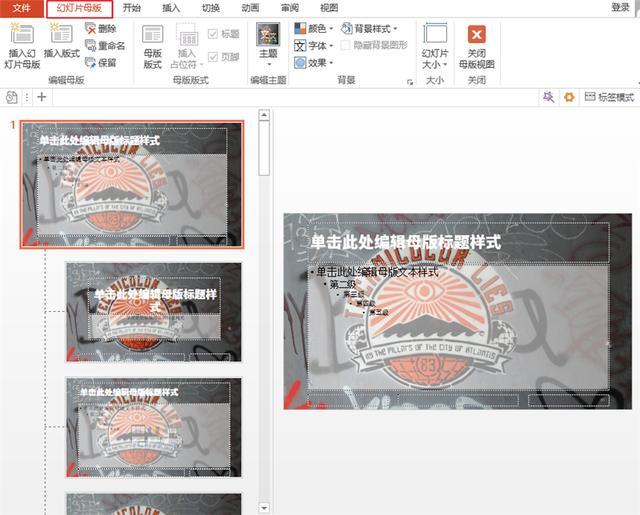Viewport: 640px width, 515px height.
Task: Open the 背景样式 dropdown
Action: click(369, 29)
